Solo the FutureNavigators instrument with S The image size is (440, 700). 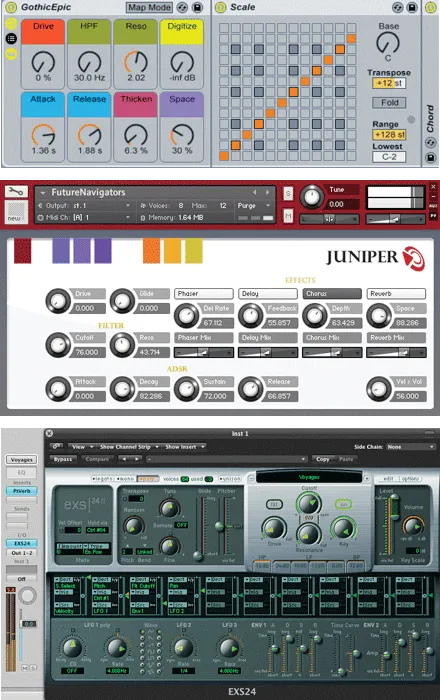[x=288, y=193]
